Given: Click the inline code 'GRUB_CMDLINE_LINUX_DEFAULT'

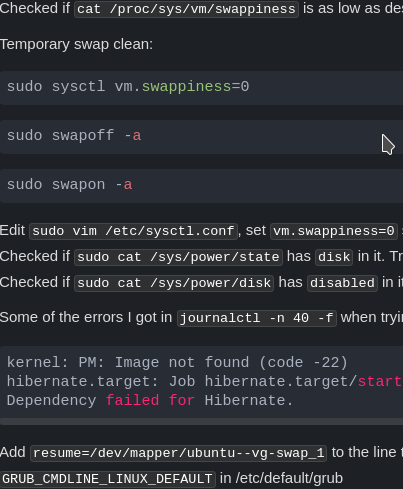Looking at the screenshot, I should [107, 479].
